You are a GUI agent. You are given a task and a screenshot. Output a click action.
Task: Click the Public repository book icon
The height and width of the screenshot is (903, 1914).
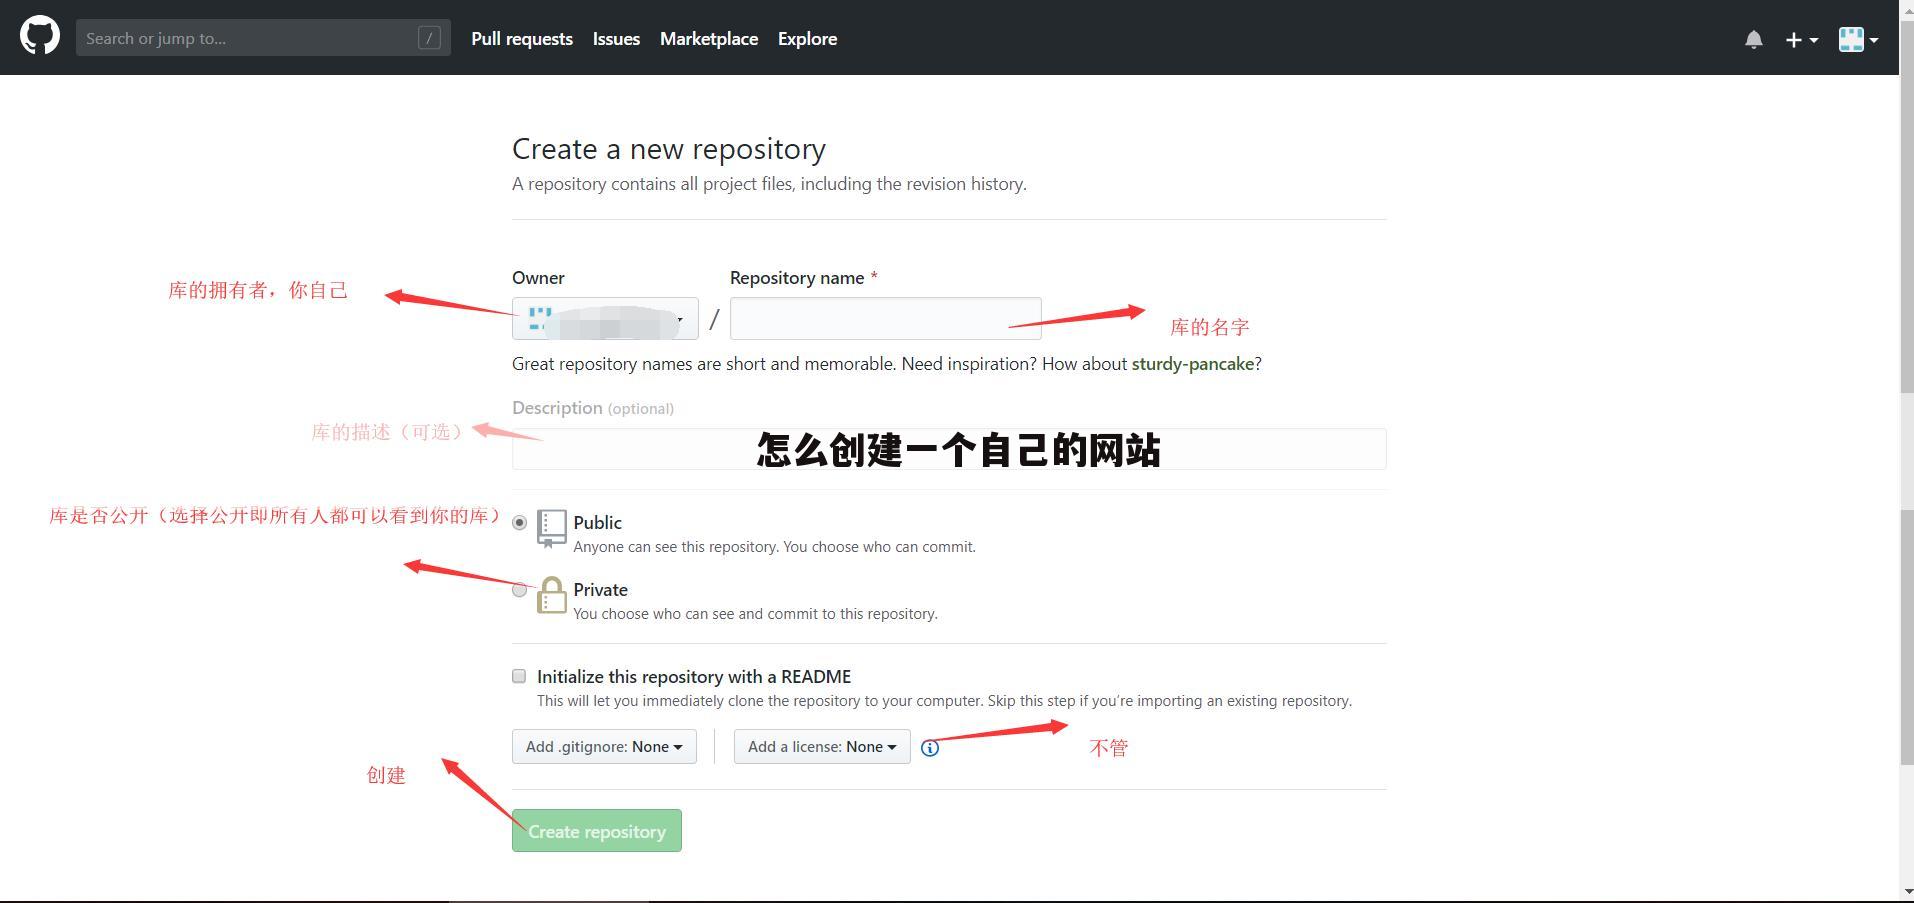click(551, 528)
